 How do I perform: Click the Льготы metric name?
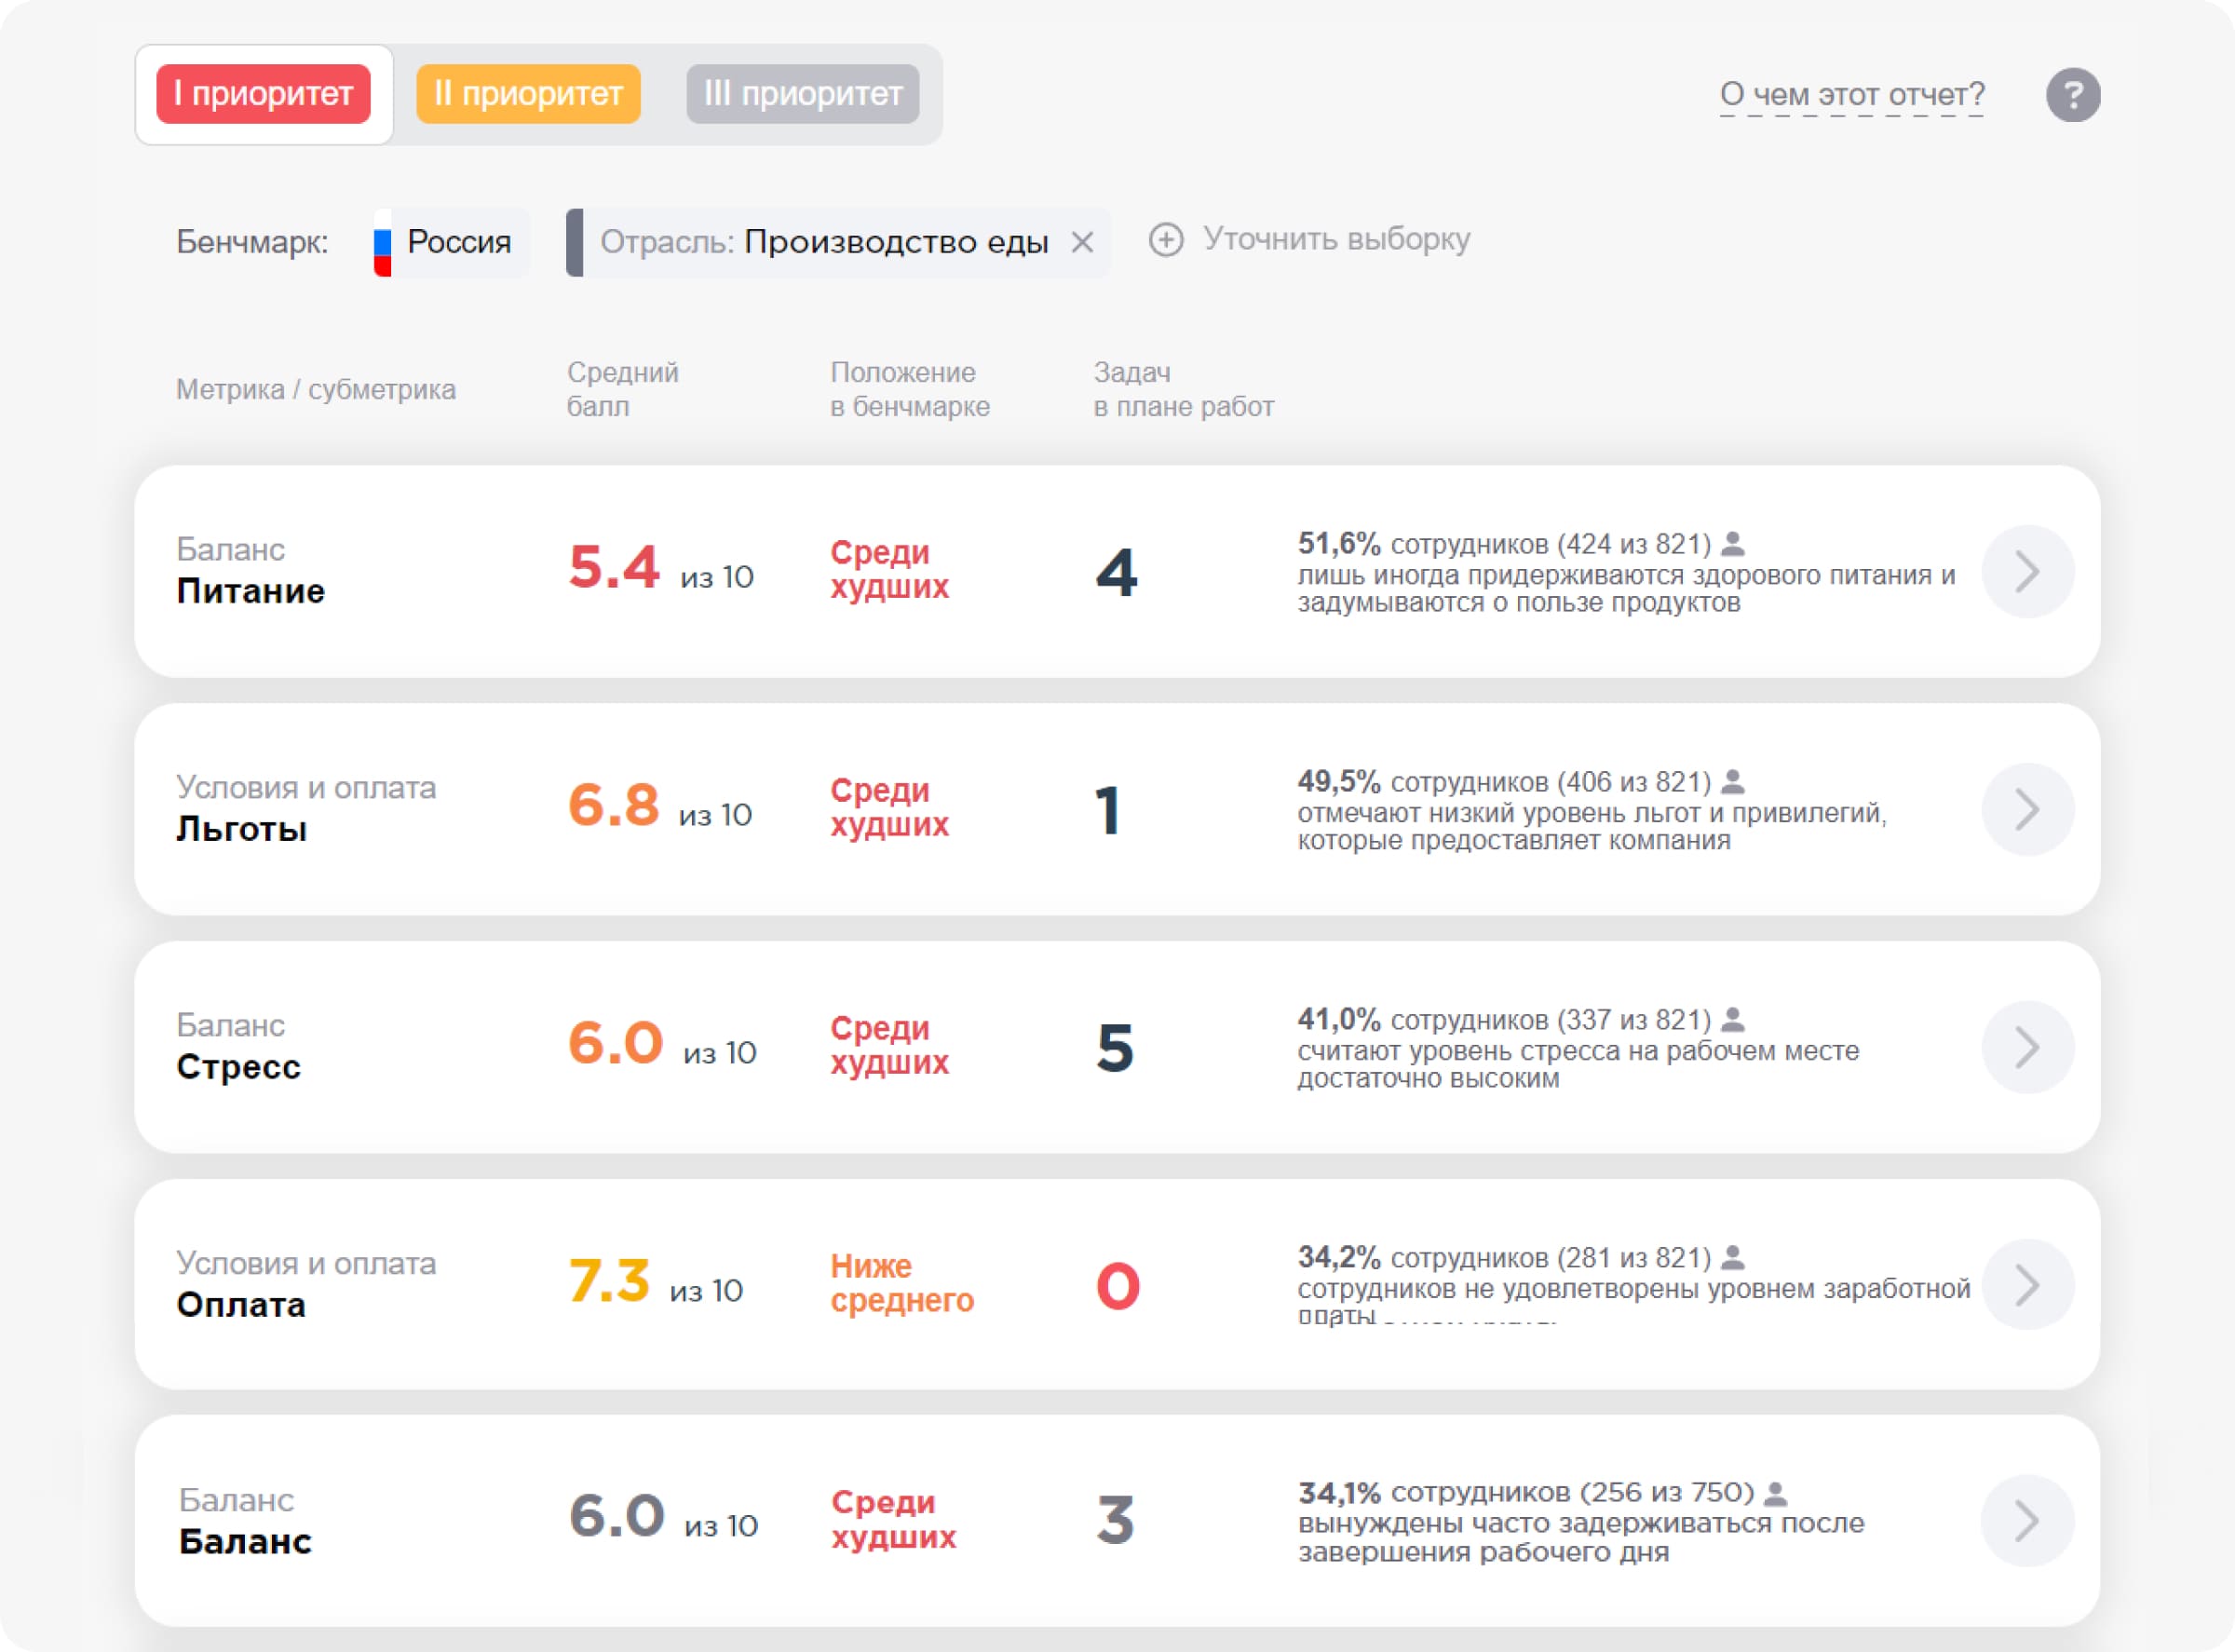pyautogui.click(x=241, y=829)
